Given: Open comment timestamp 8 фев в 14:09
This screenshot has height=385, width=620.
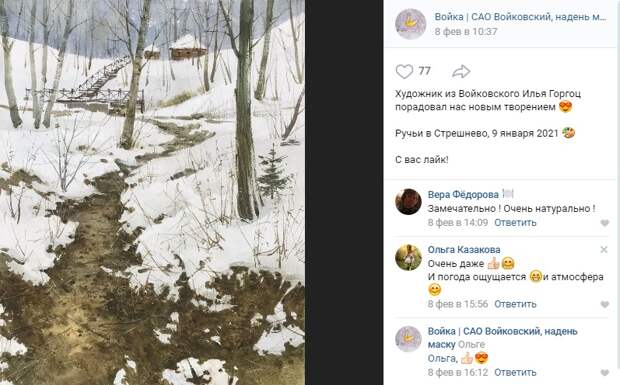Looking at the screenshot, I should click(458, 223).
